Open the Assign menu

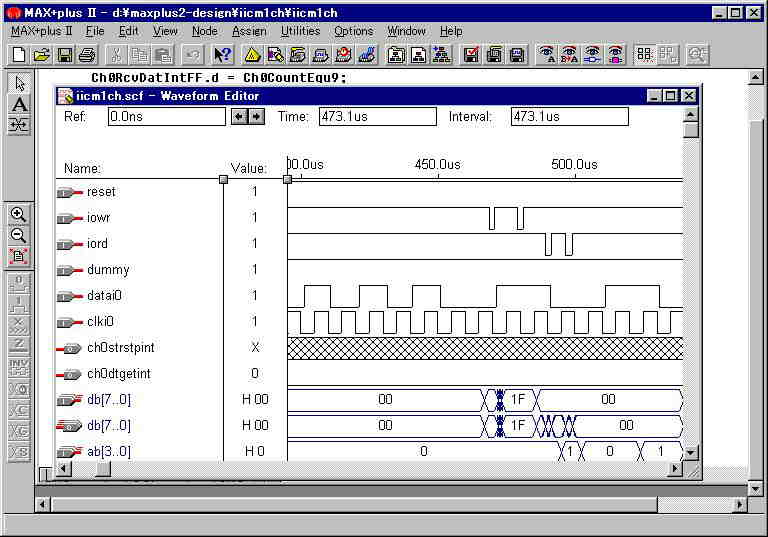click(x=249, y=31)
